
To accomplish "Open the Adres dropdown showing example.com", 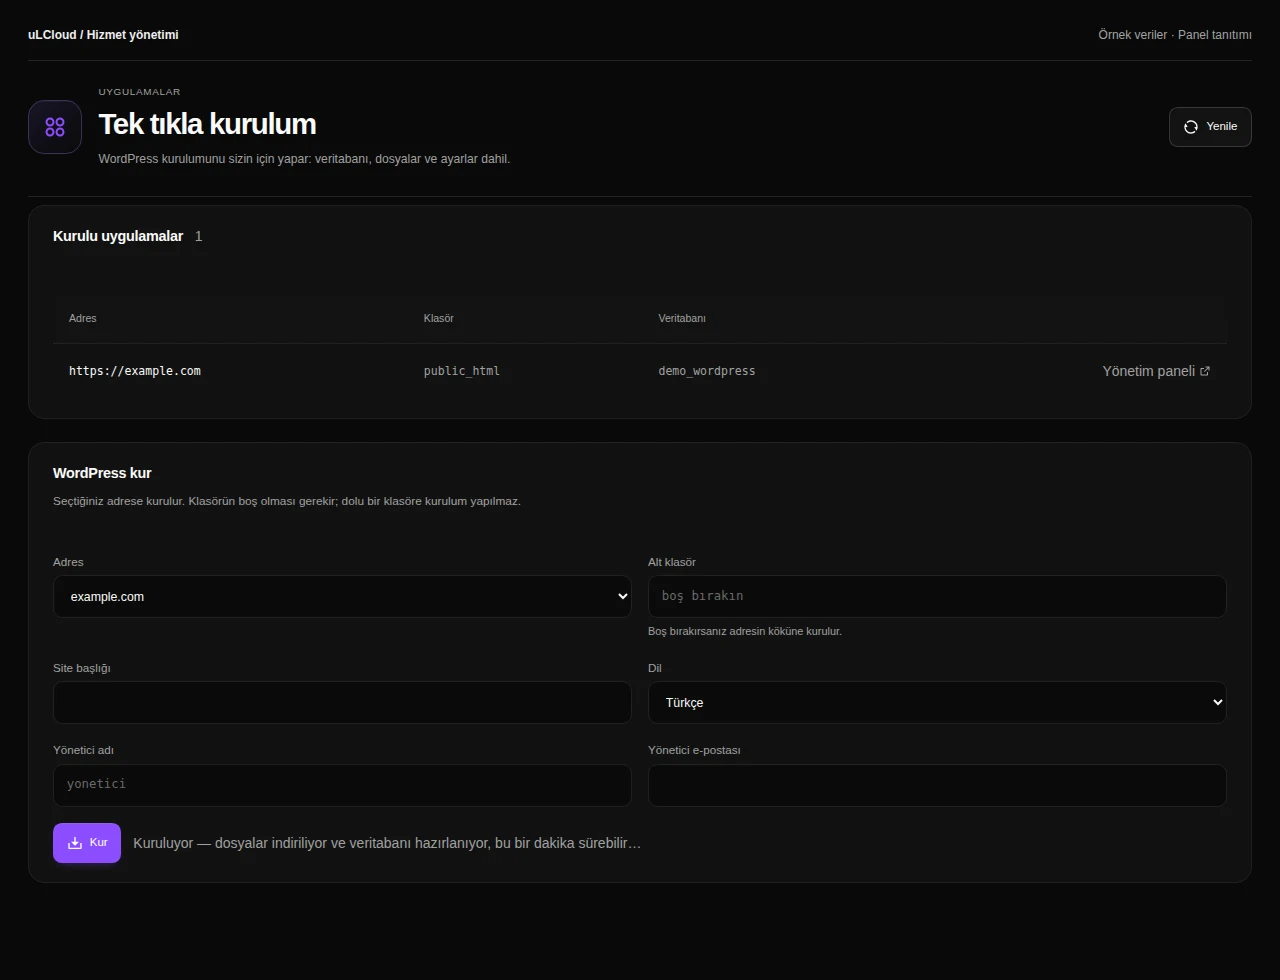I will point(342,596).
